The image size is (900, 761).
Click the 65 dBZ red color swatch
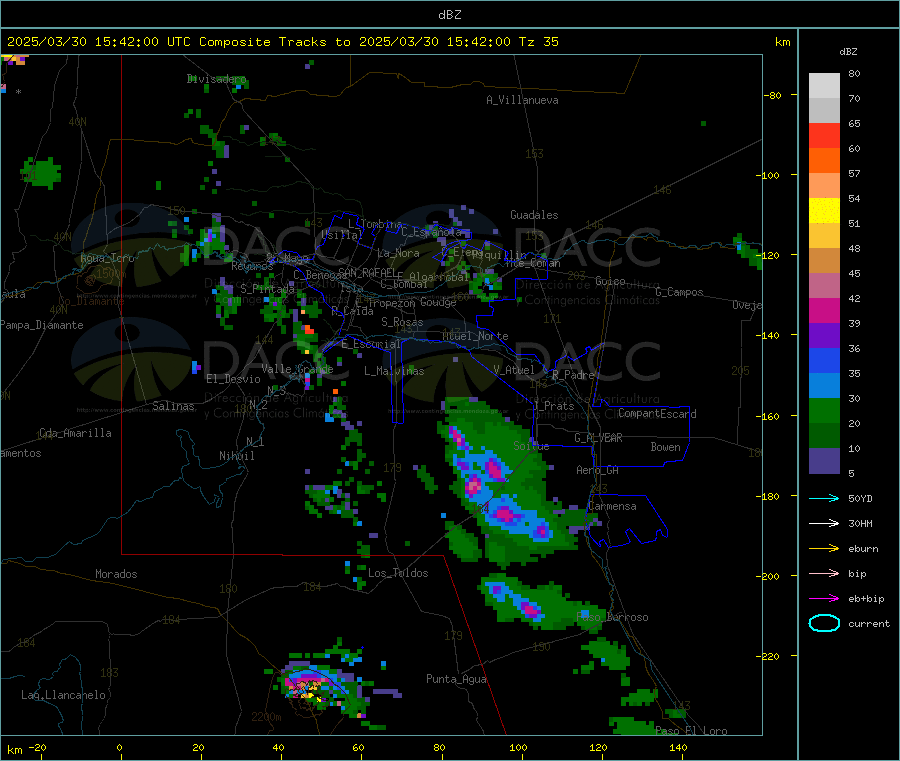coord(824,135)
